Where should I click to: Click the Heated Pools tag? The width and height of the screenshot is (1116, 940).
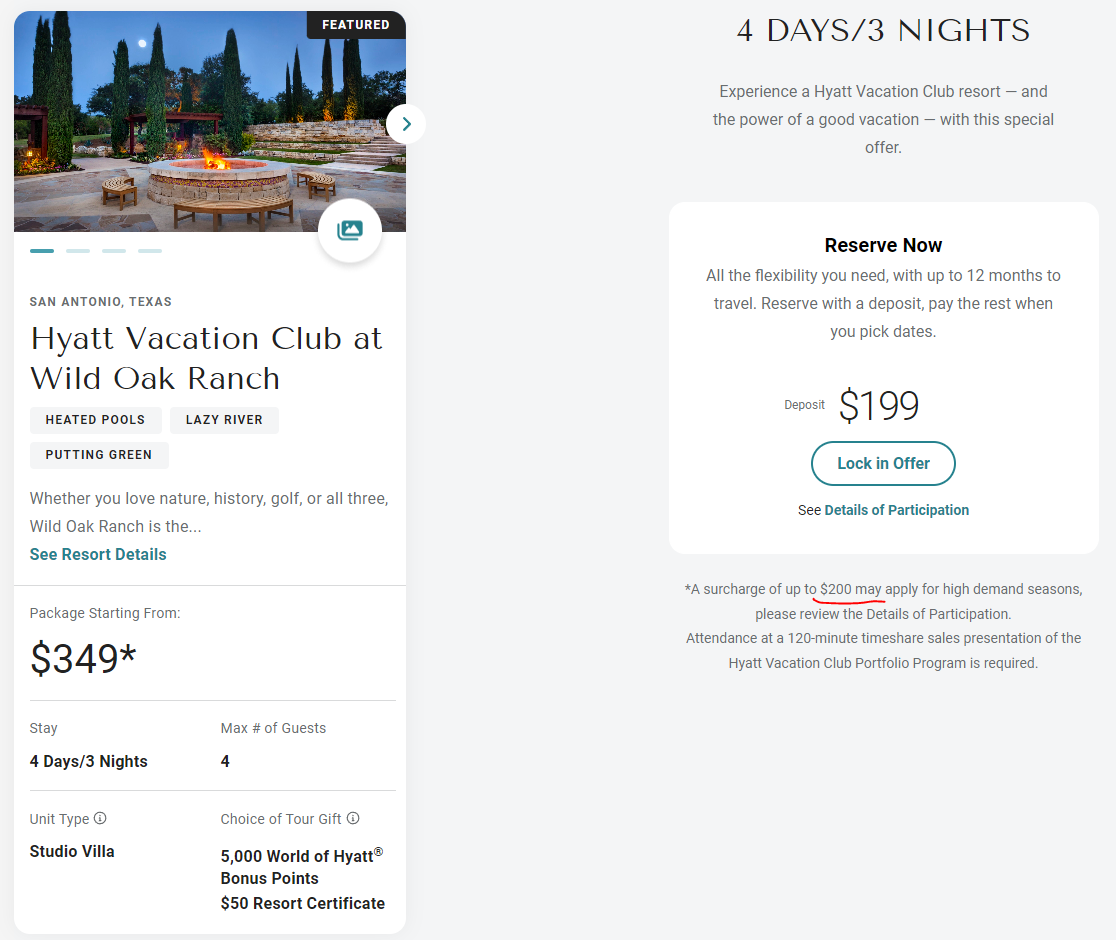coord(95,420)
